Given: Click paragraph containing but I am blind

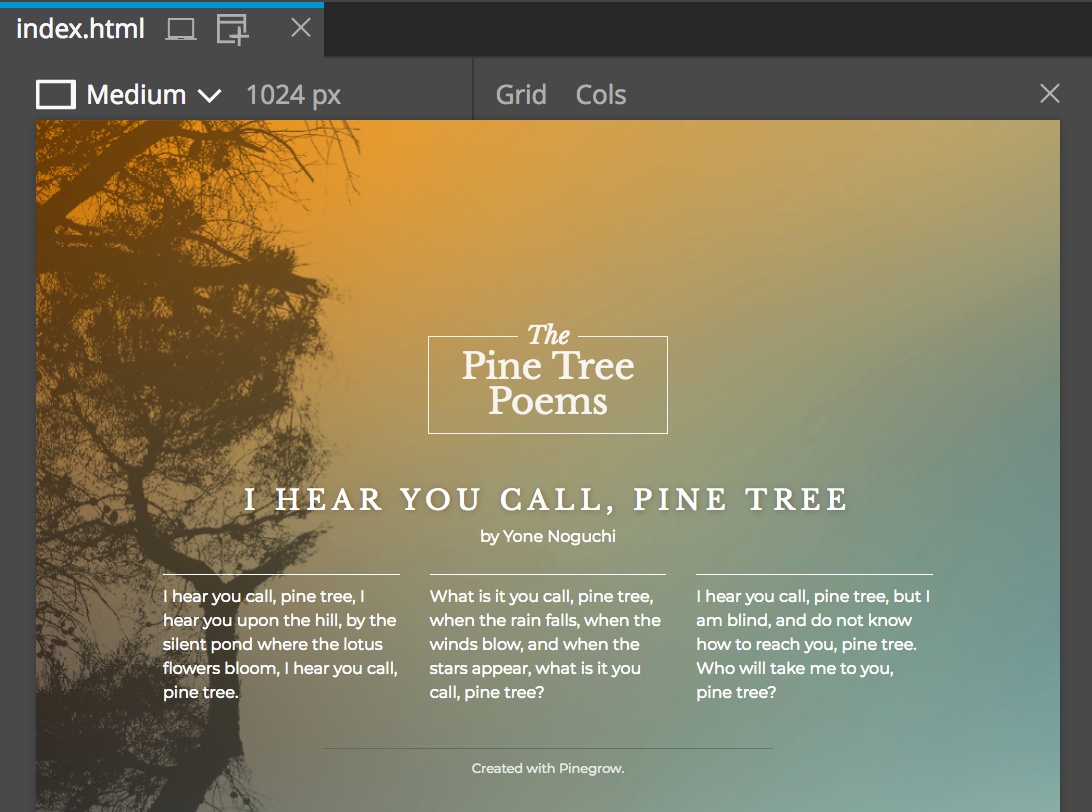Looking at the screenshot, I should pyautogui.click(x=814, y=644).
